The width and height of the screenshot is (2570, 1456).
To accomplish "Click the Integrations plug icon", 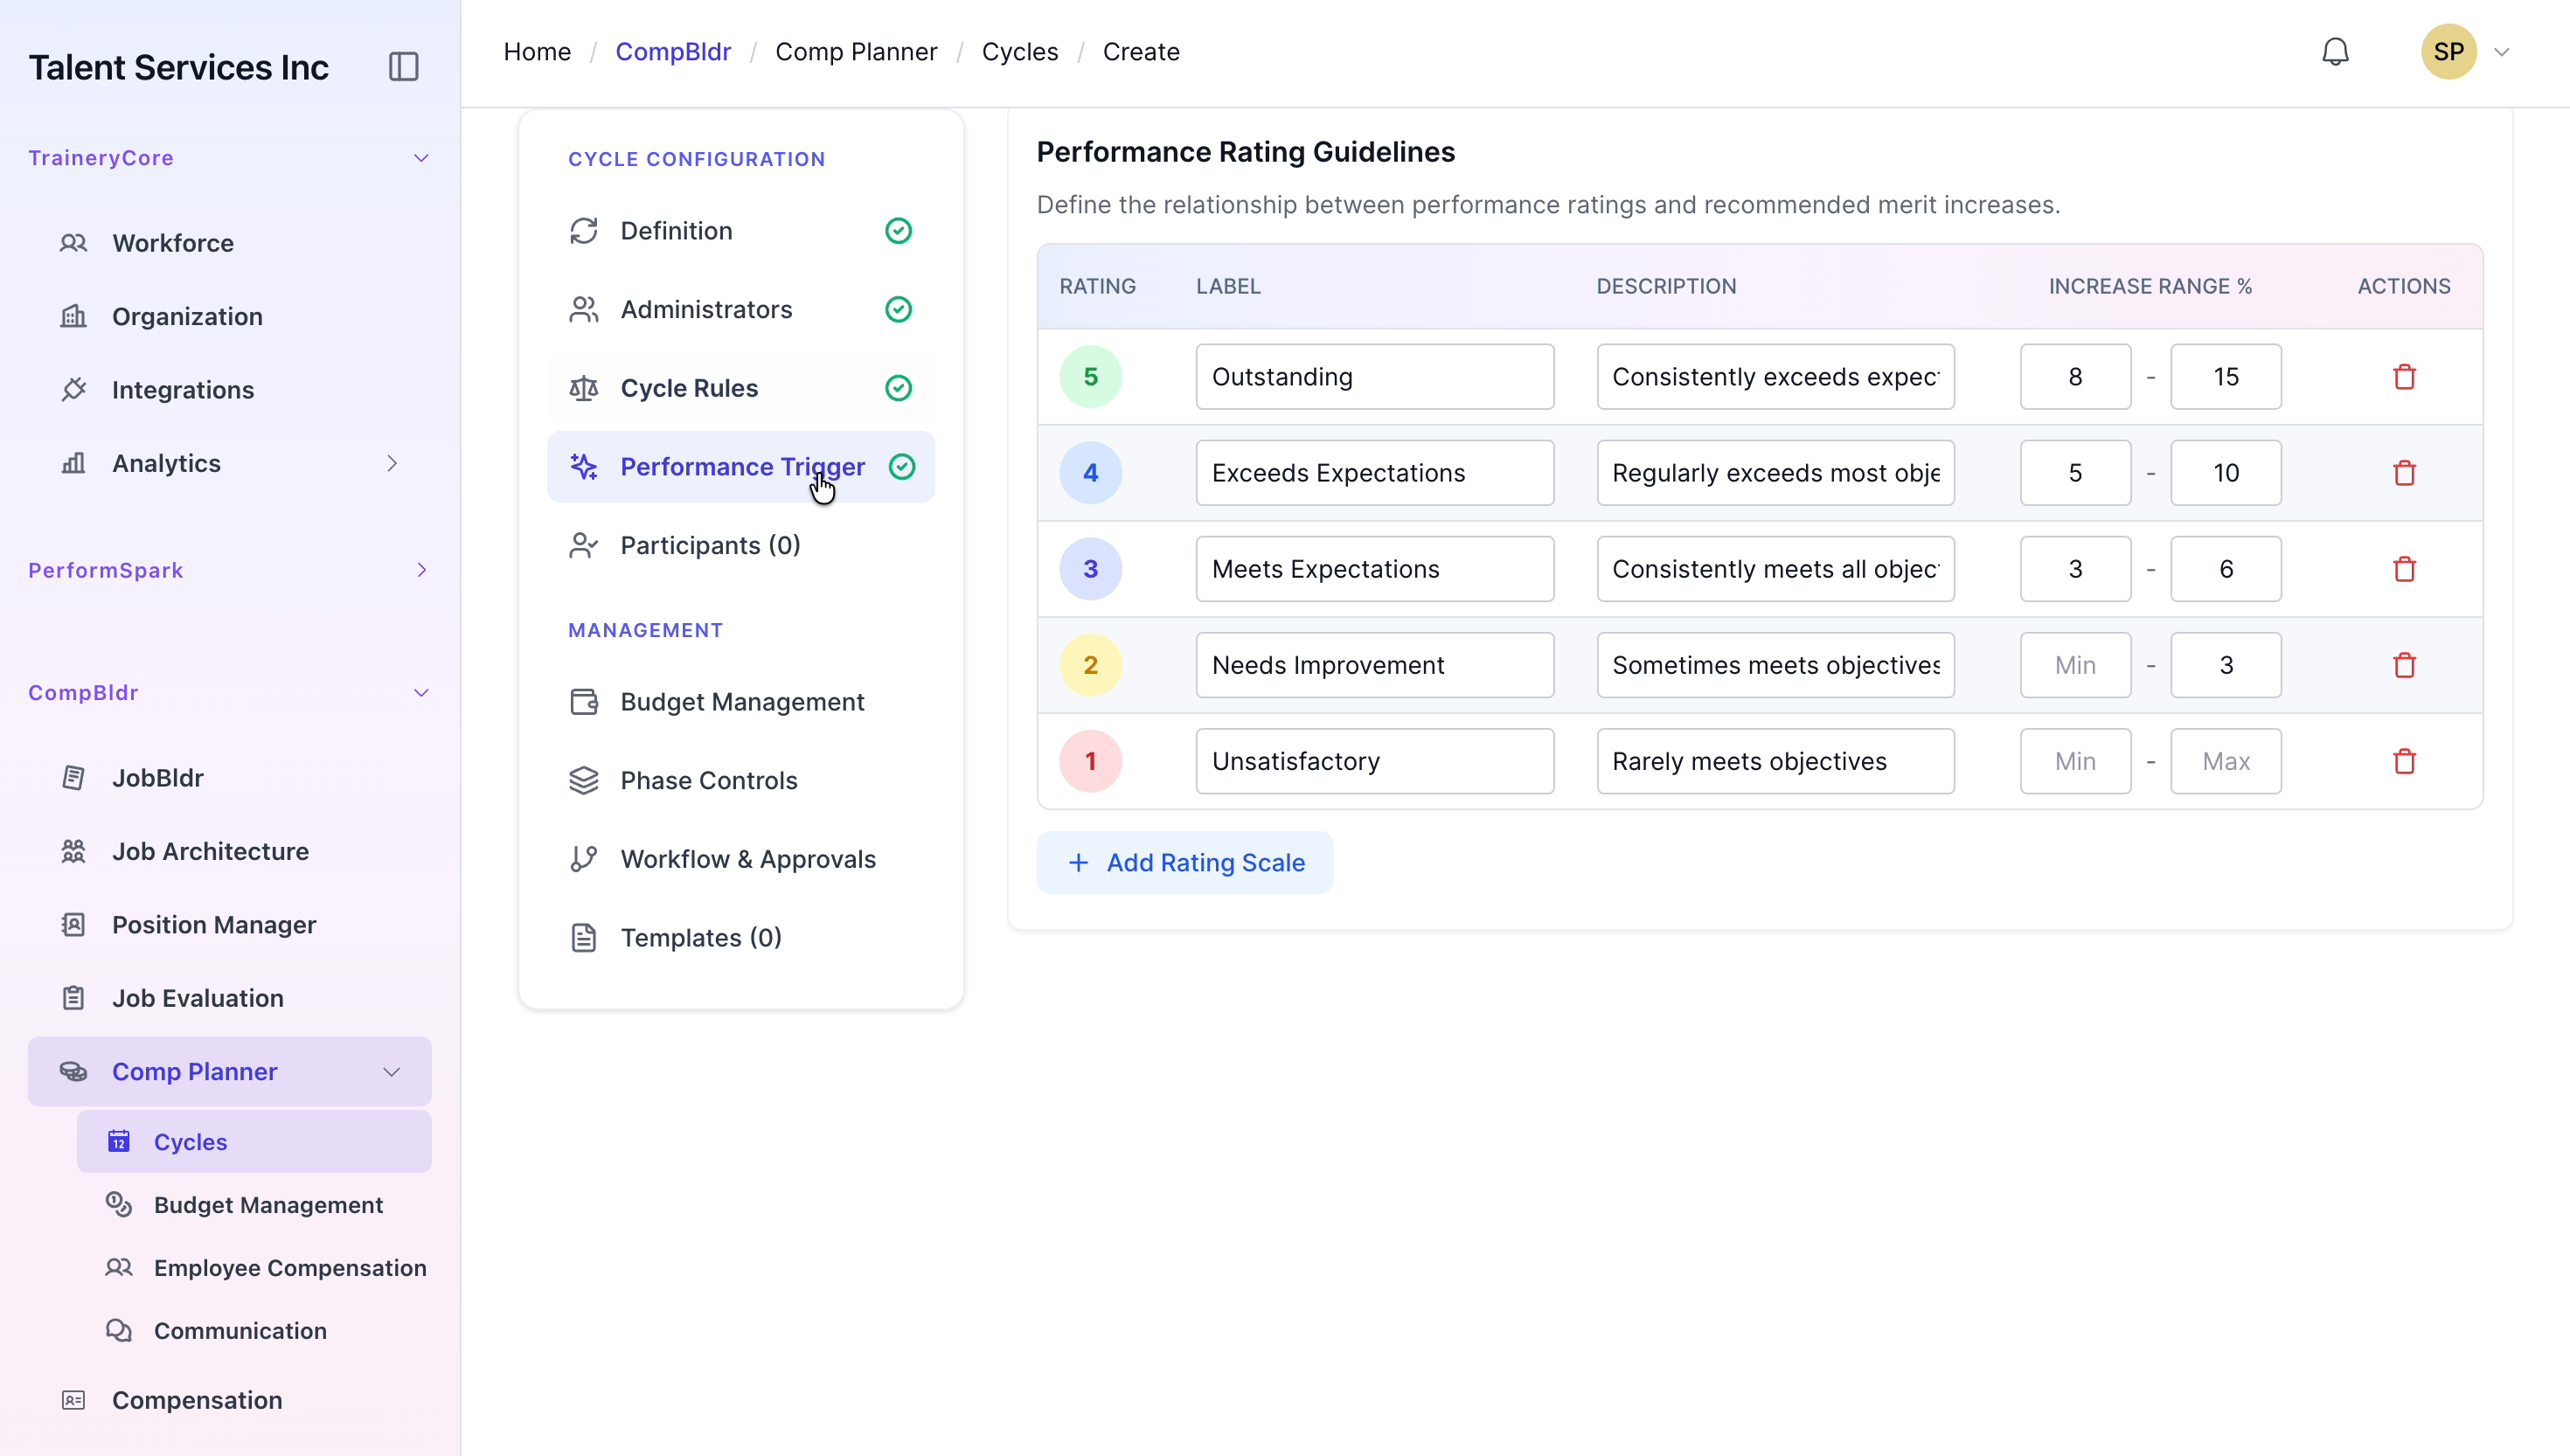I will pyautogui.click(x=74, y=390).
